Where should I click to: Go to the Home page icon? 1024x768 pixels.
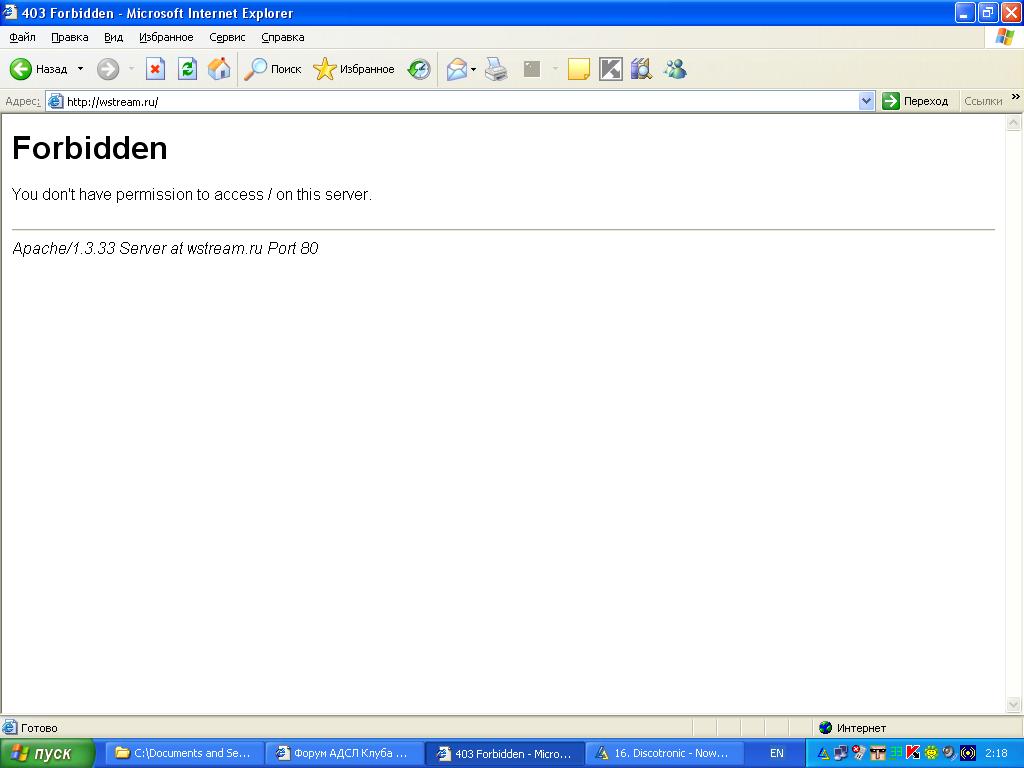click(219, 69)
